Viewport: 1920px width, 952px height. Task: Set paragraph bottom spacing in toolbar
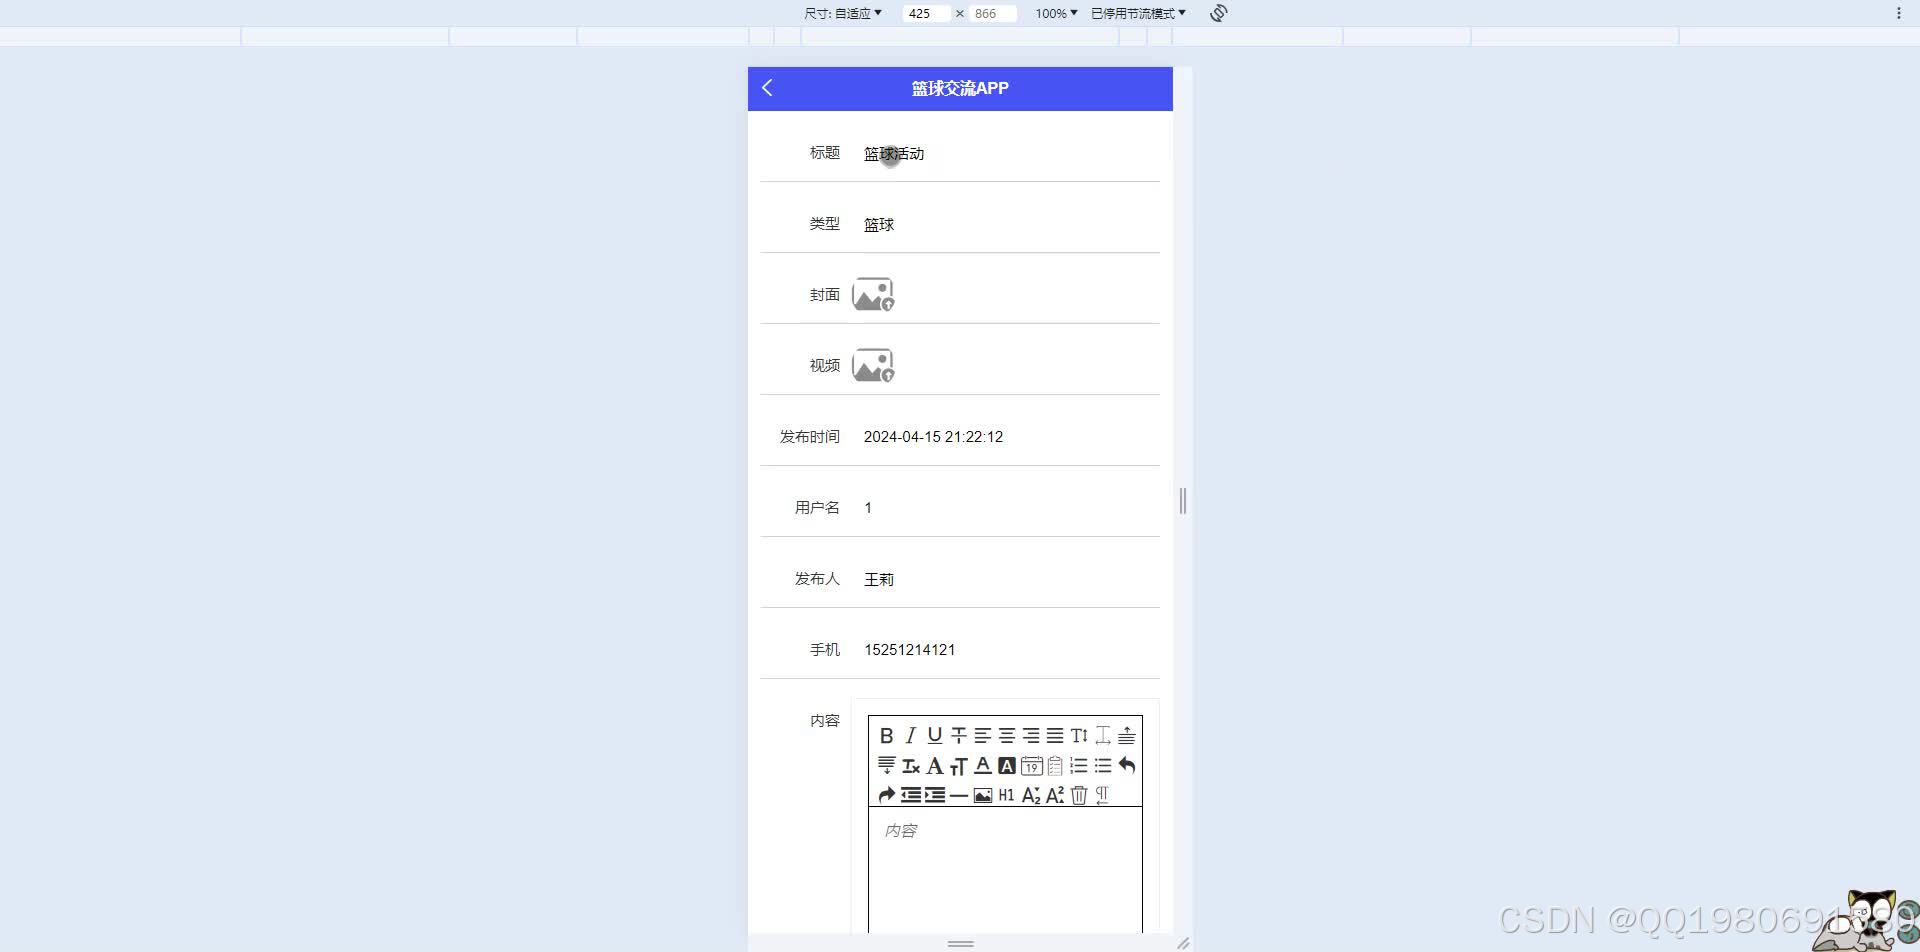pyautogui.click(x=886, y=766)
